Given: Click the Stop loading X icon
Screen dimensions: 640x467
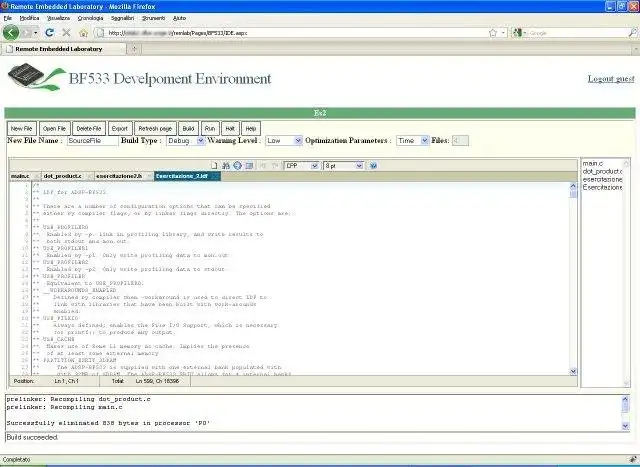Looking at the screenshot, I should [66, 33].
